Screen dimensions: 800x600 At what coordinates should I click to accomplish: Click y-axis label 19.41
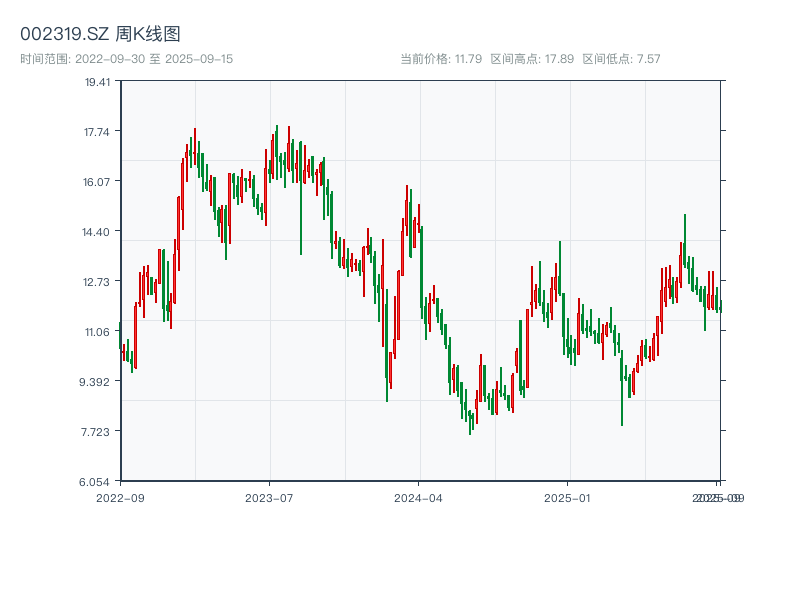point(97,82)
